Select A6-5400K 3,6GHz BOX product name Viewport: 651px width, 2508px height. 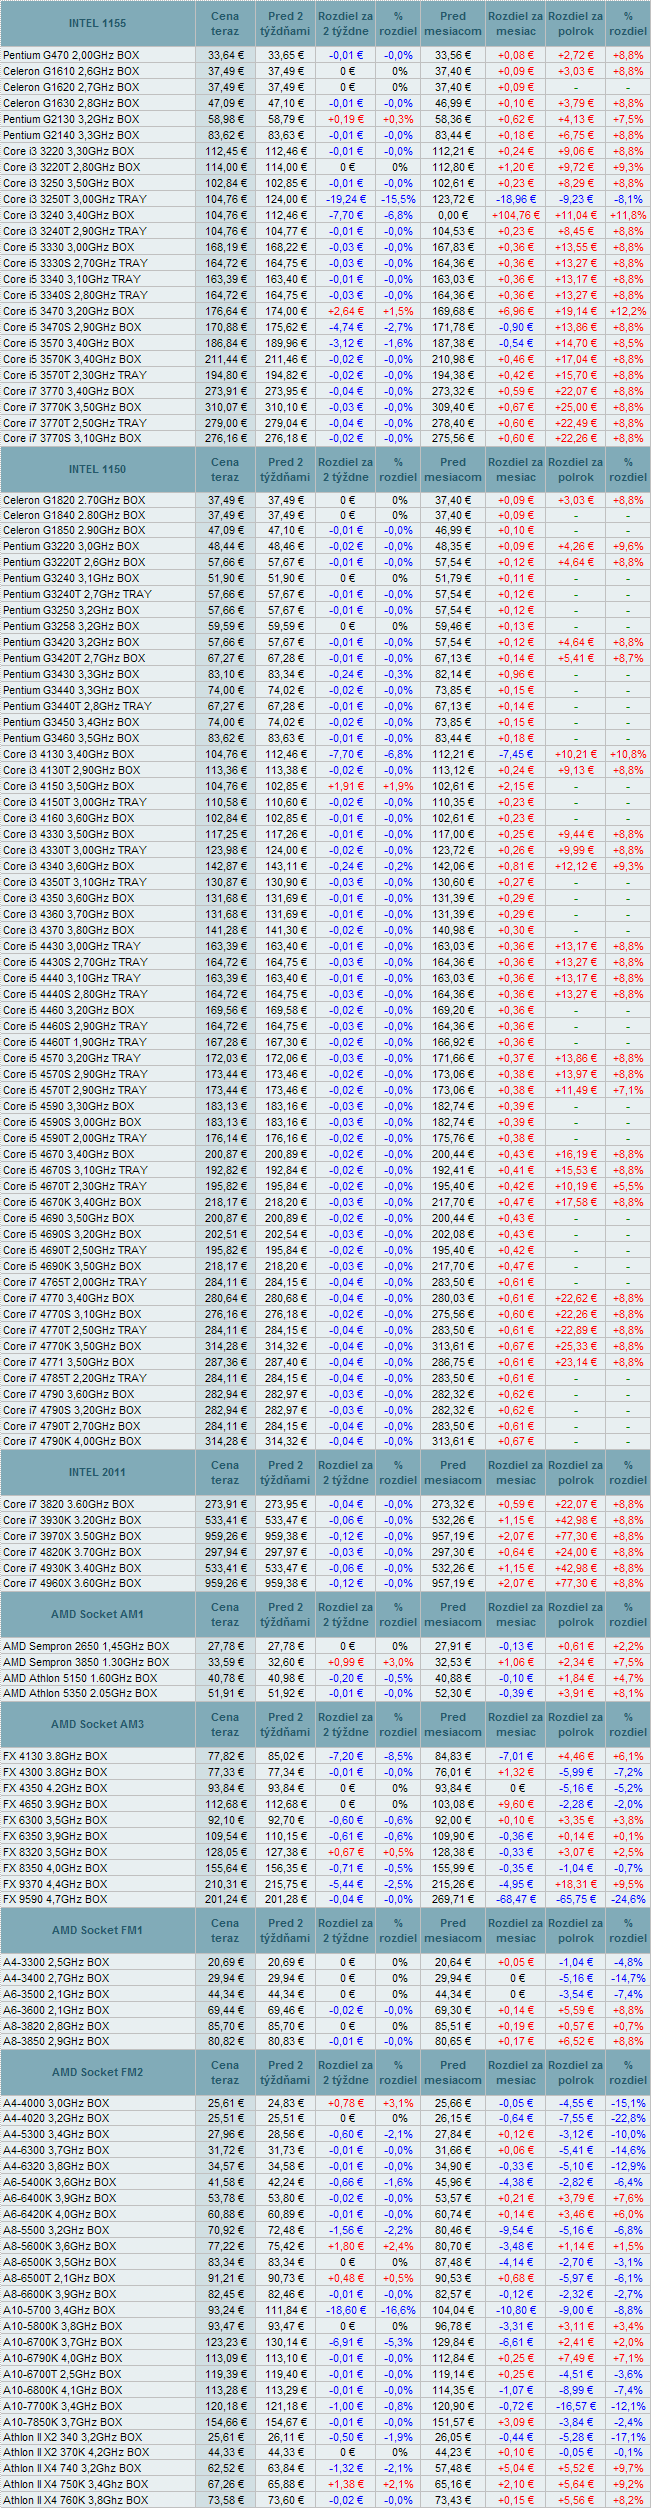59,2182
